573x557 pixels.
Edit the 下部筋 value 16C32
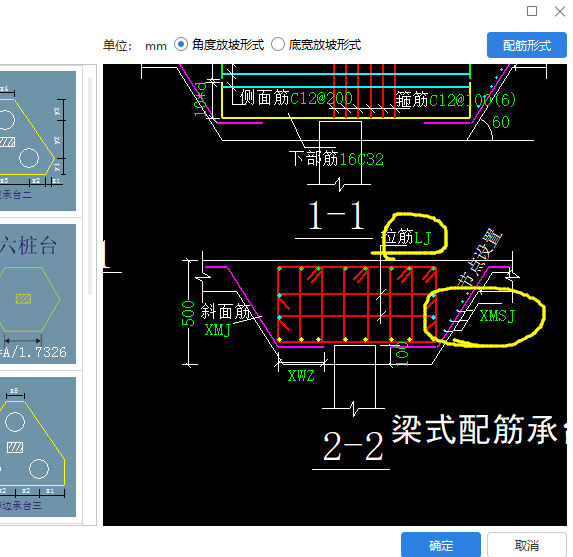[x=362, y=159]
